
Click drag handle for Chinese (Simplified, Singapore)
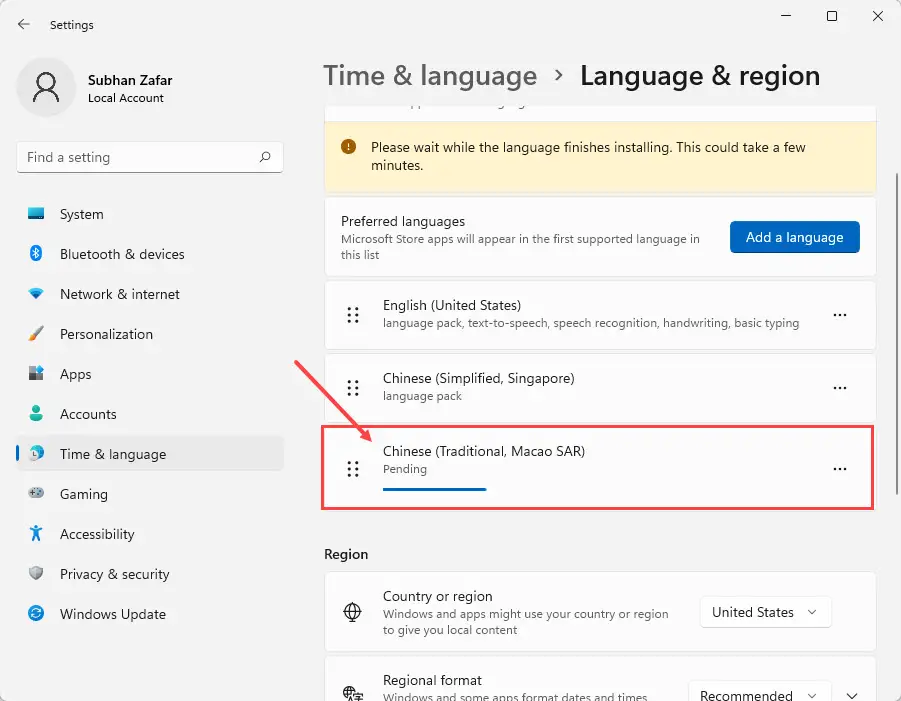pos(353,388)
